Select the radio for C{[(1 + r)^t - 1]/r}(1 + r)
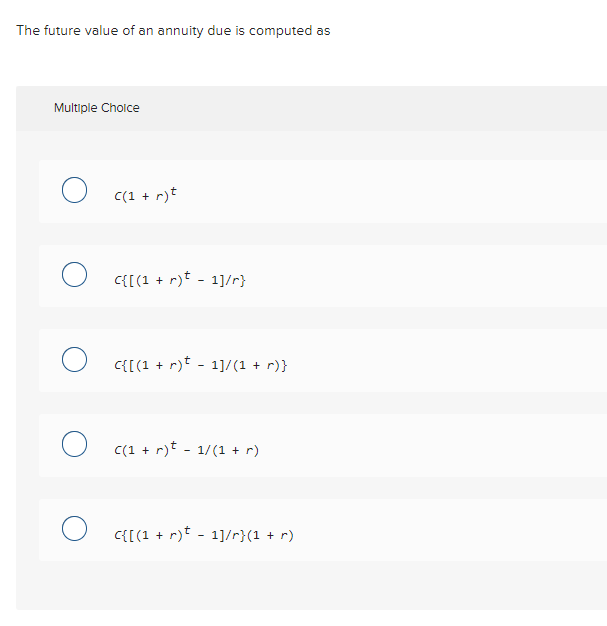 point(73,529)
